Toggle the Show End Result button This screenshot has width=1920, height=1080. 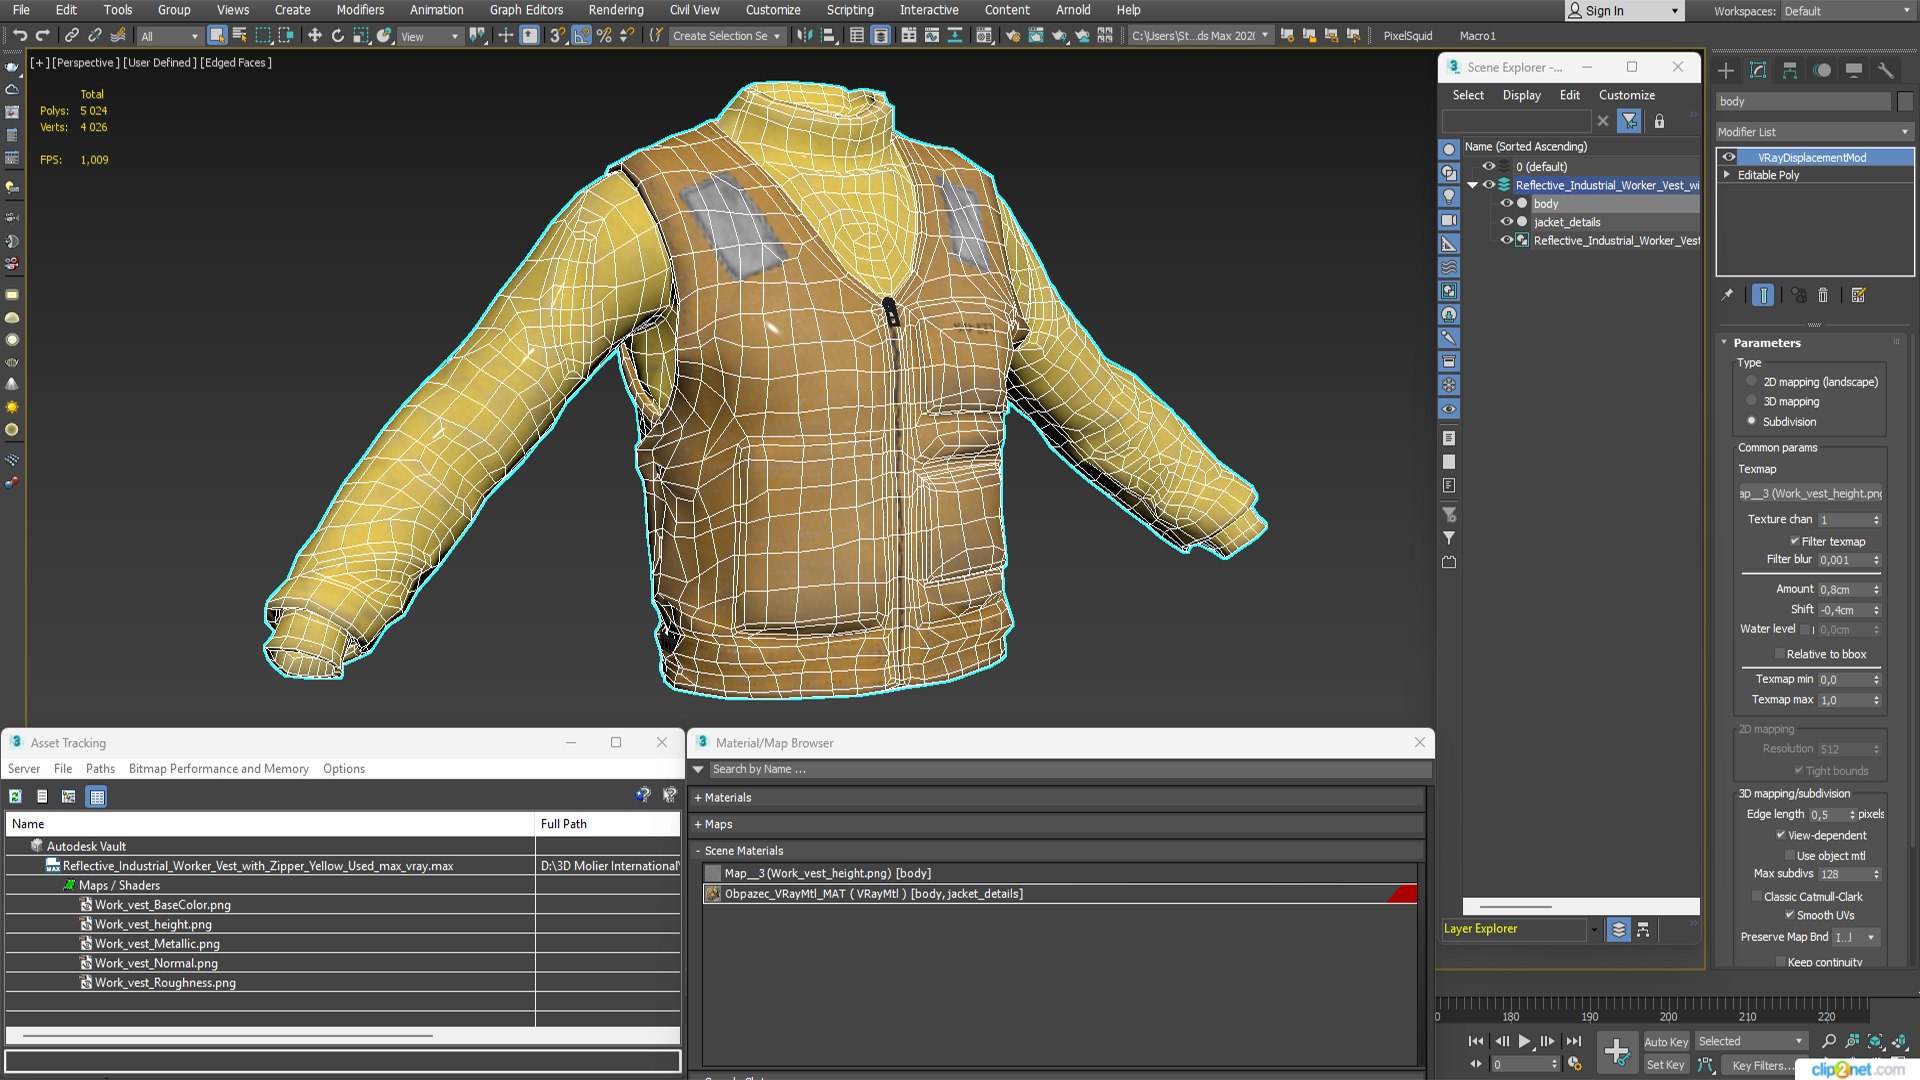[1763, 295]
